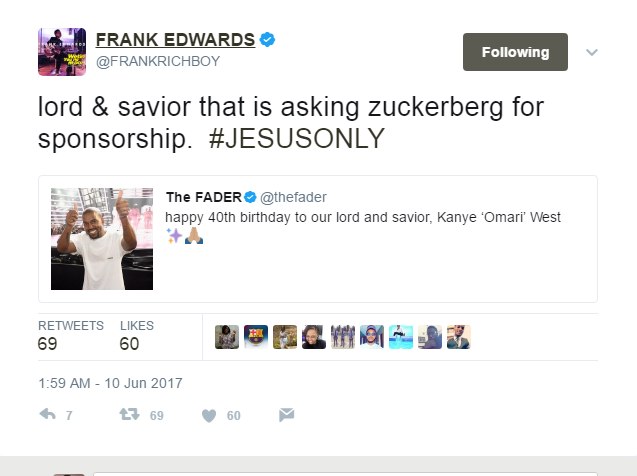Image resolution: width=637 pixels, height=476 pixels.
Task: Toggle the Following button
Action: (515, 52)
